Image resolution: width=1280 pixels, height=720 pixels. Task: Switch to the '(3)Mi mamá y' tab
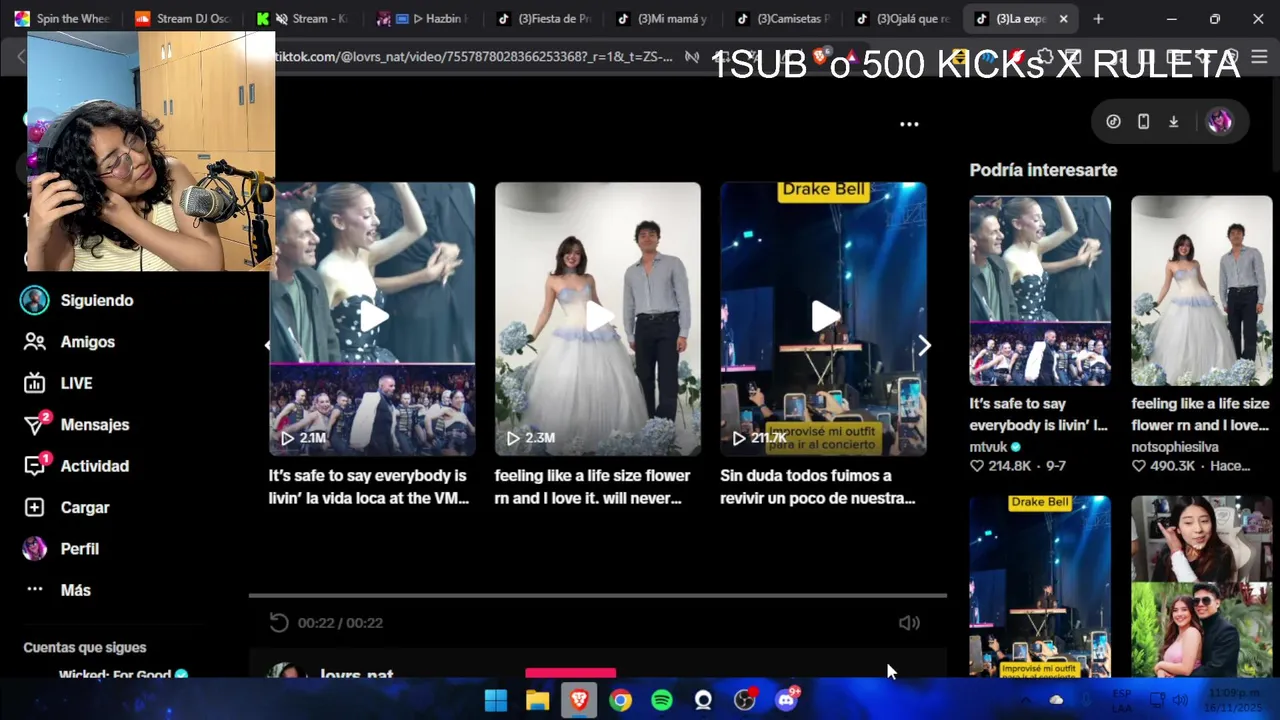click(x=663, y=19)
